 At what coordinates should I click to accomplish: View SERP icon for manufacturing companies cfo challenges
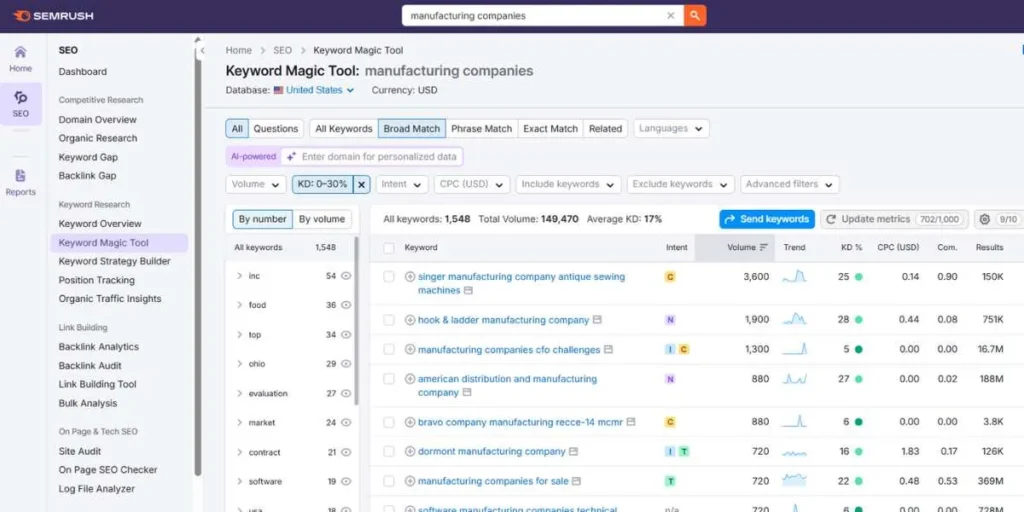click(x=608, y=349)
